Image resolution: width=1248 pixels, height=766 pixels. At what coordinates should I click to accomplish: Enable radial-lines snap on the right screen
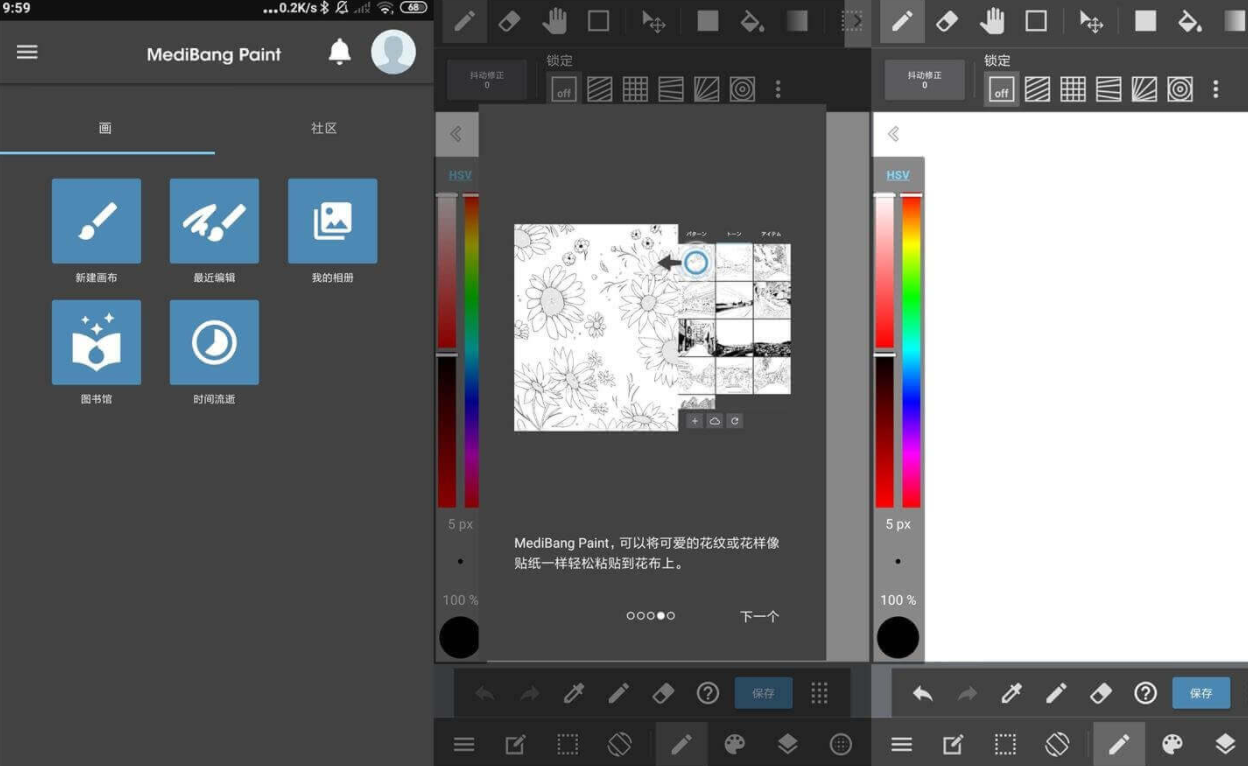tap(1144, 90)
